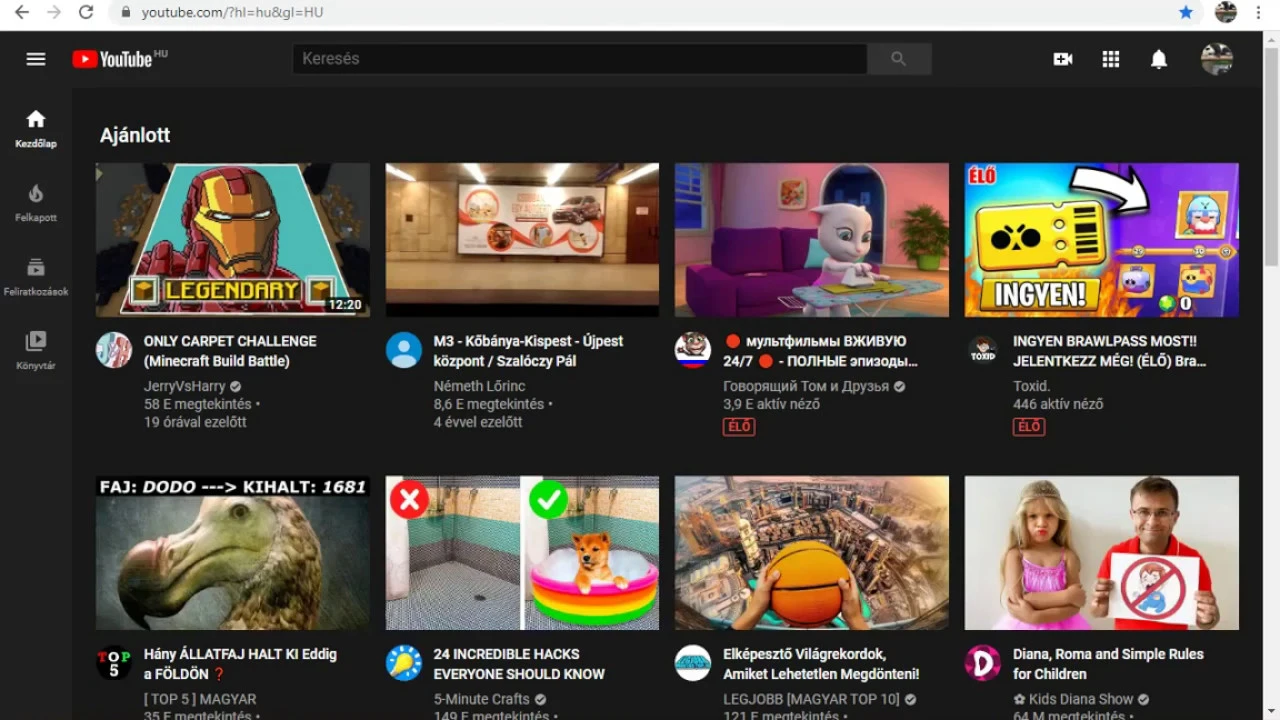Click 5-Minute Crafts lightbulb avatar
The height and width of the screenshot is (720, 1280).
pos(404,663)
